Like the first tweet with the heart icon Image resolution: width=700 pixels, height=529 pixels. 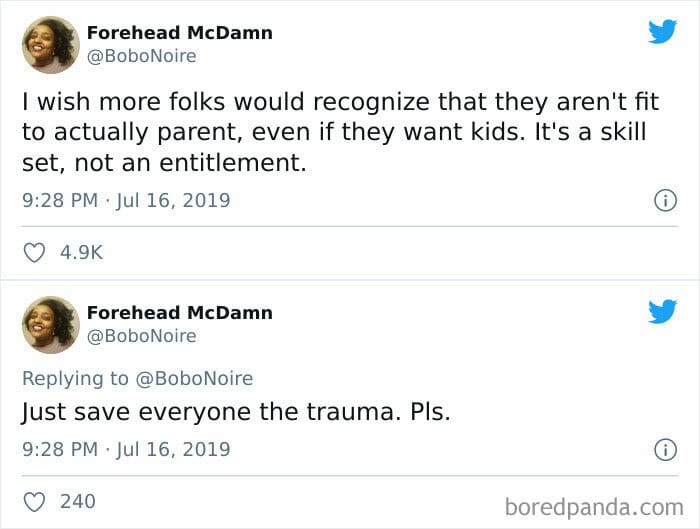pyautogui.click(x=34, y=253)
